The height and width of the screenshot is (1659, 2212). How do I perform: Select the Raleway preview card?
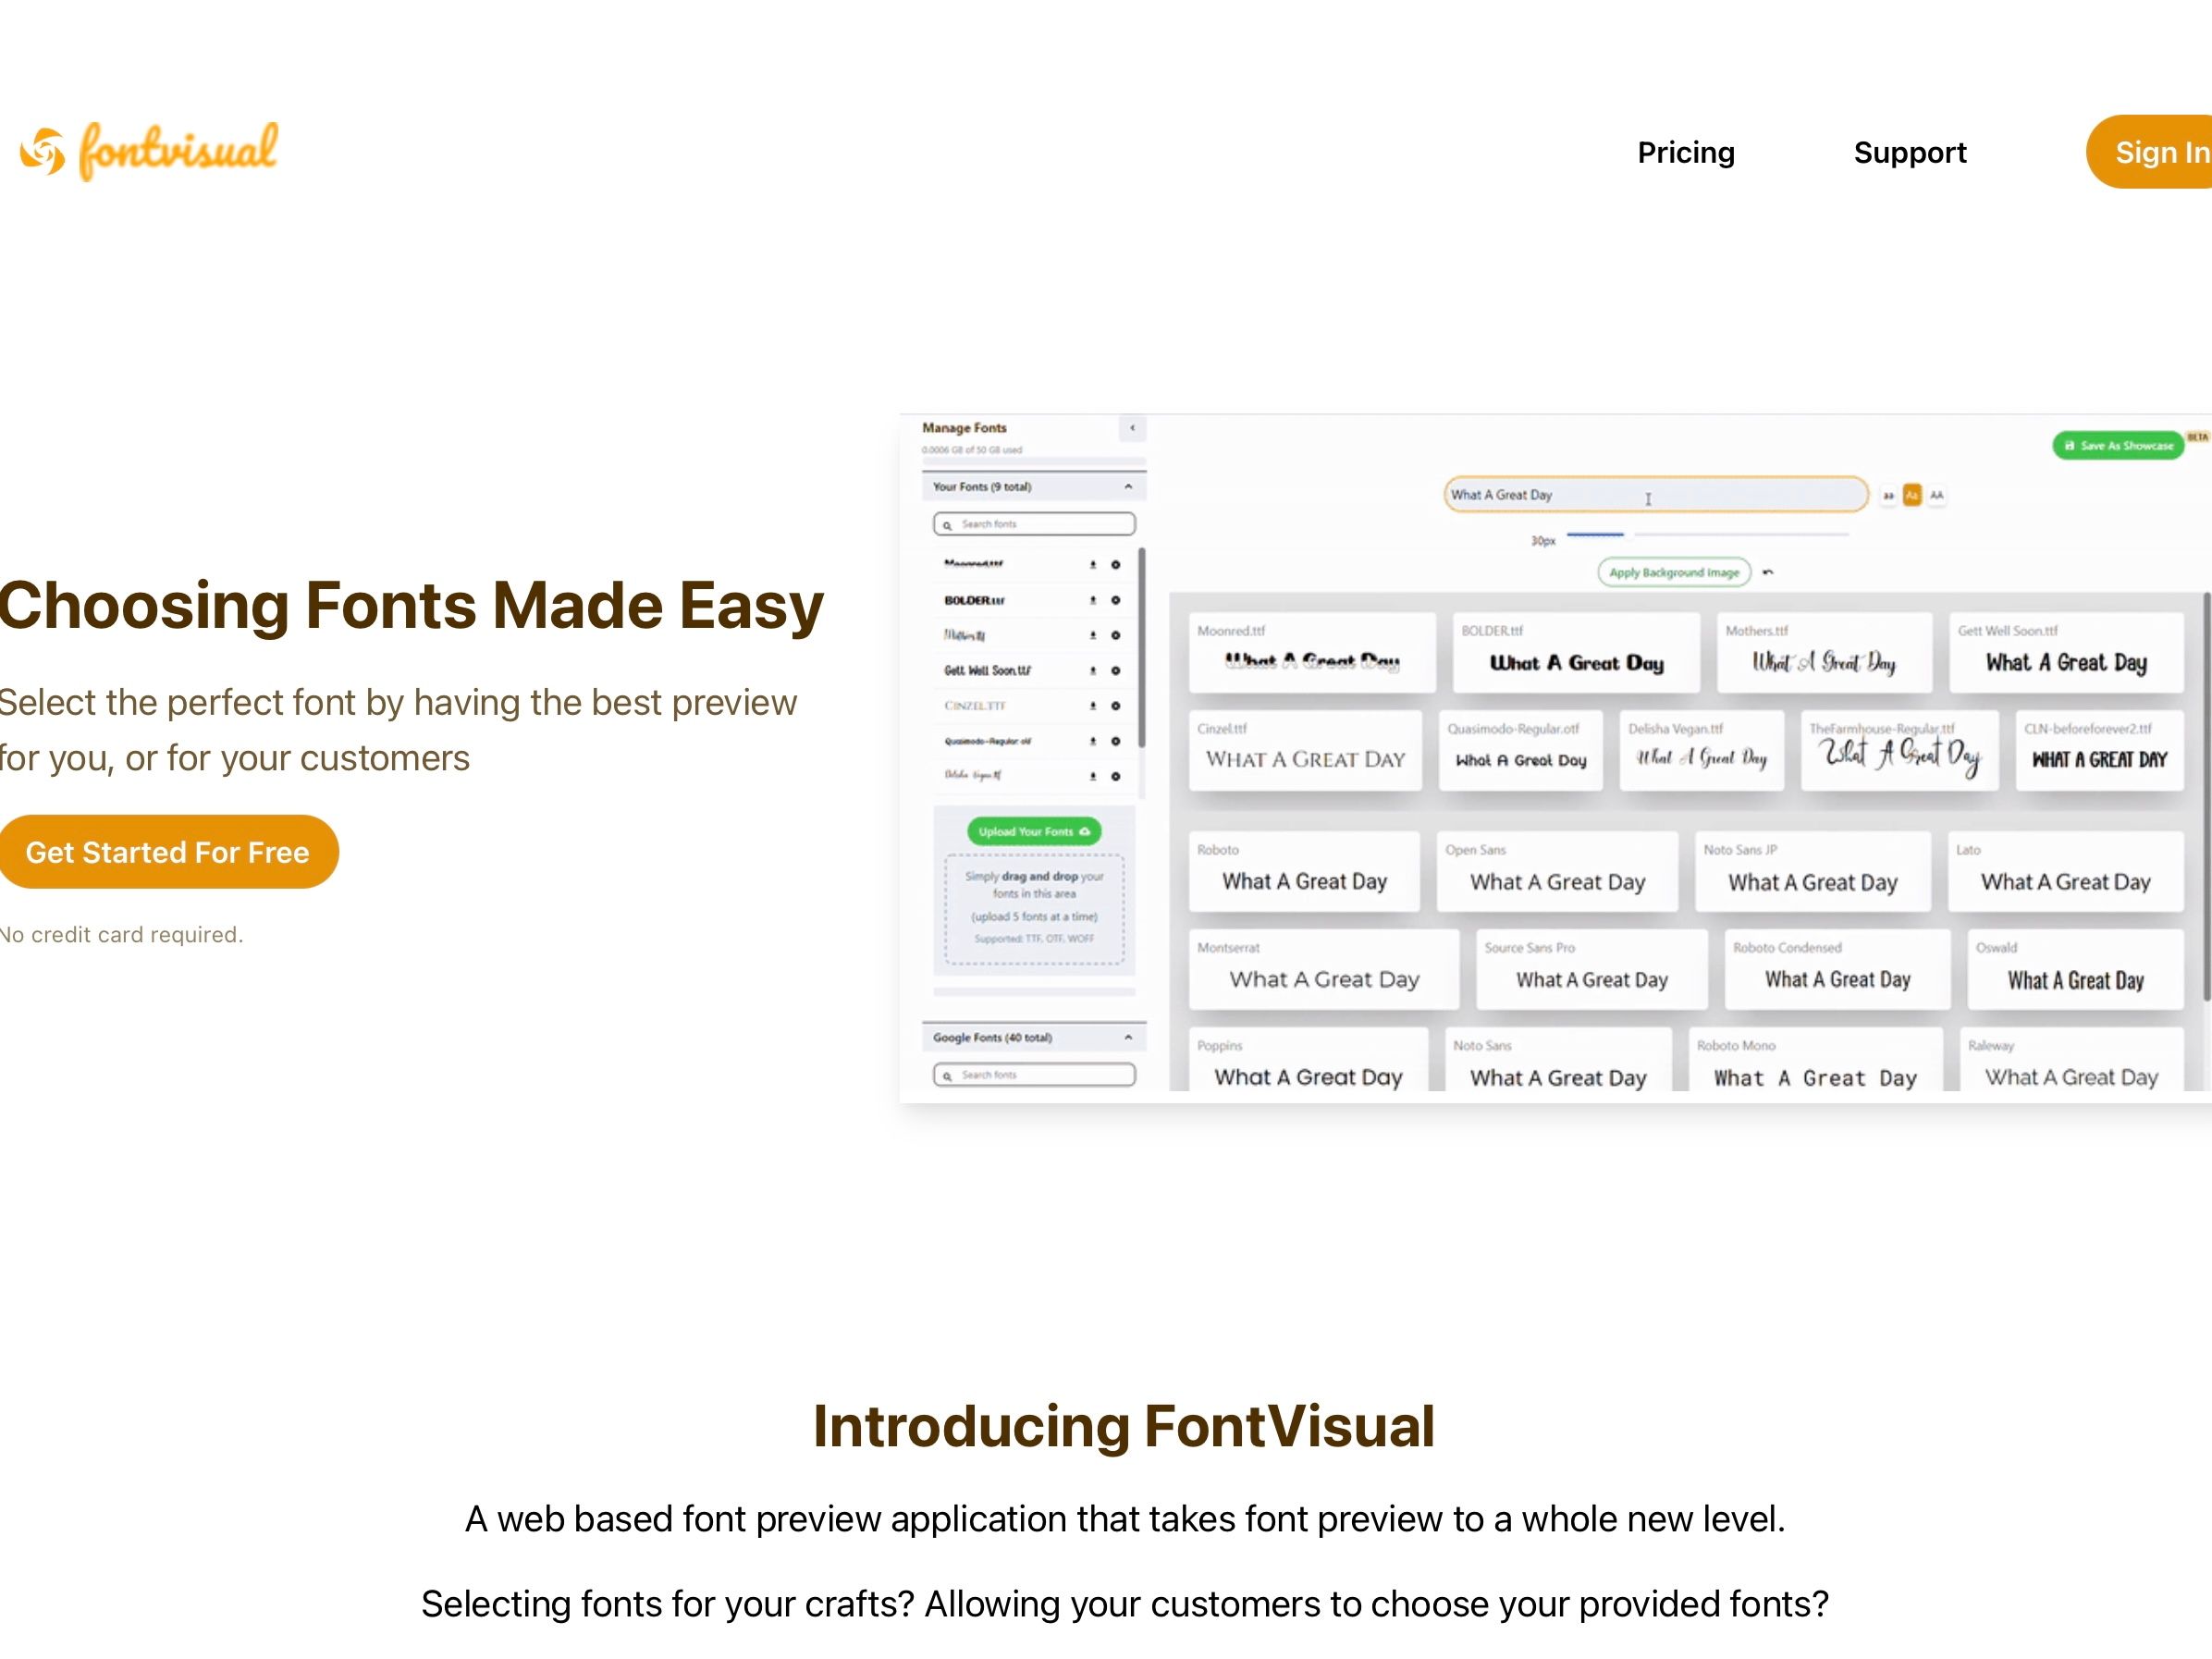2072,1060
